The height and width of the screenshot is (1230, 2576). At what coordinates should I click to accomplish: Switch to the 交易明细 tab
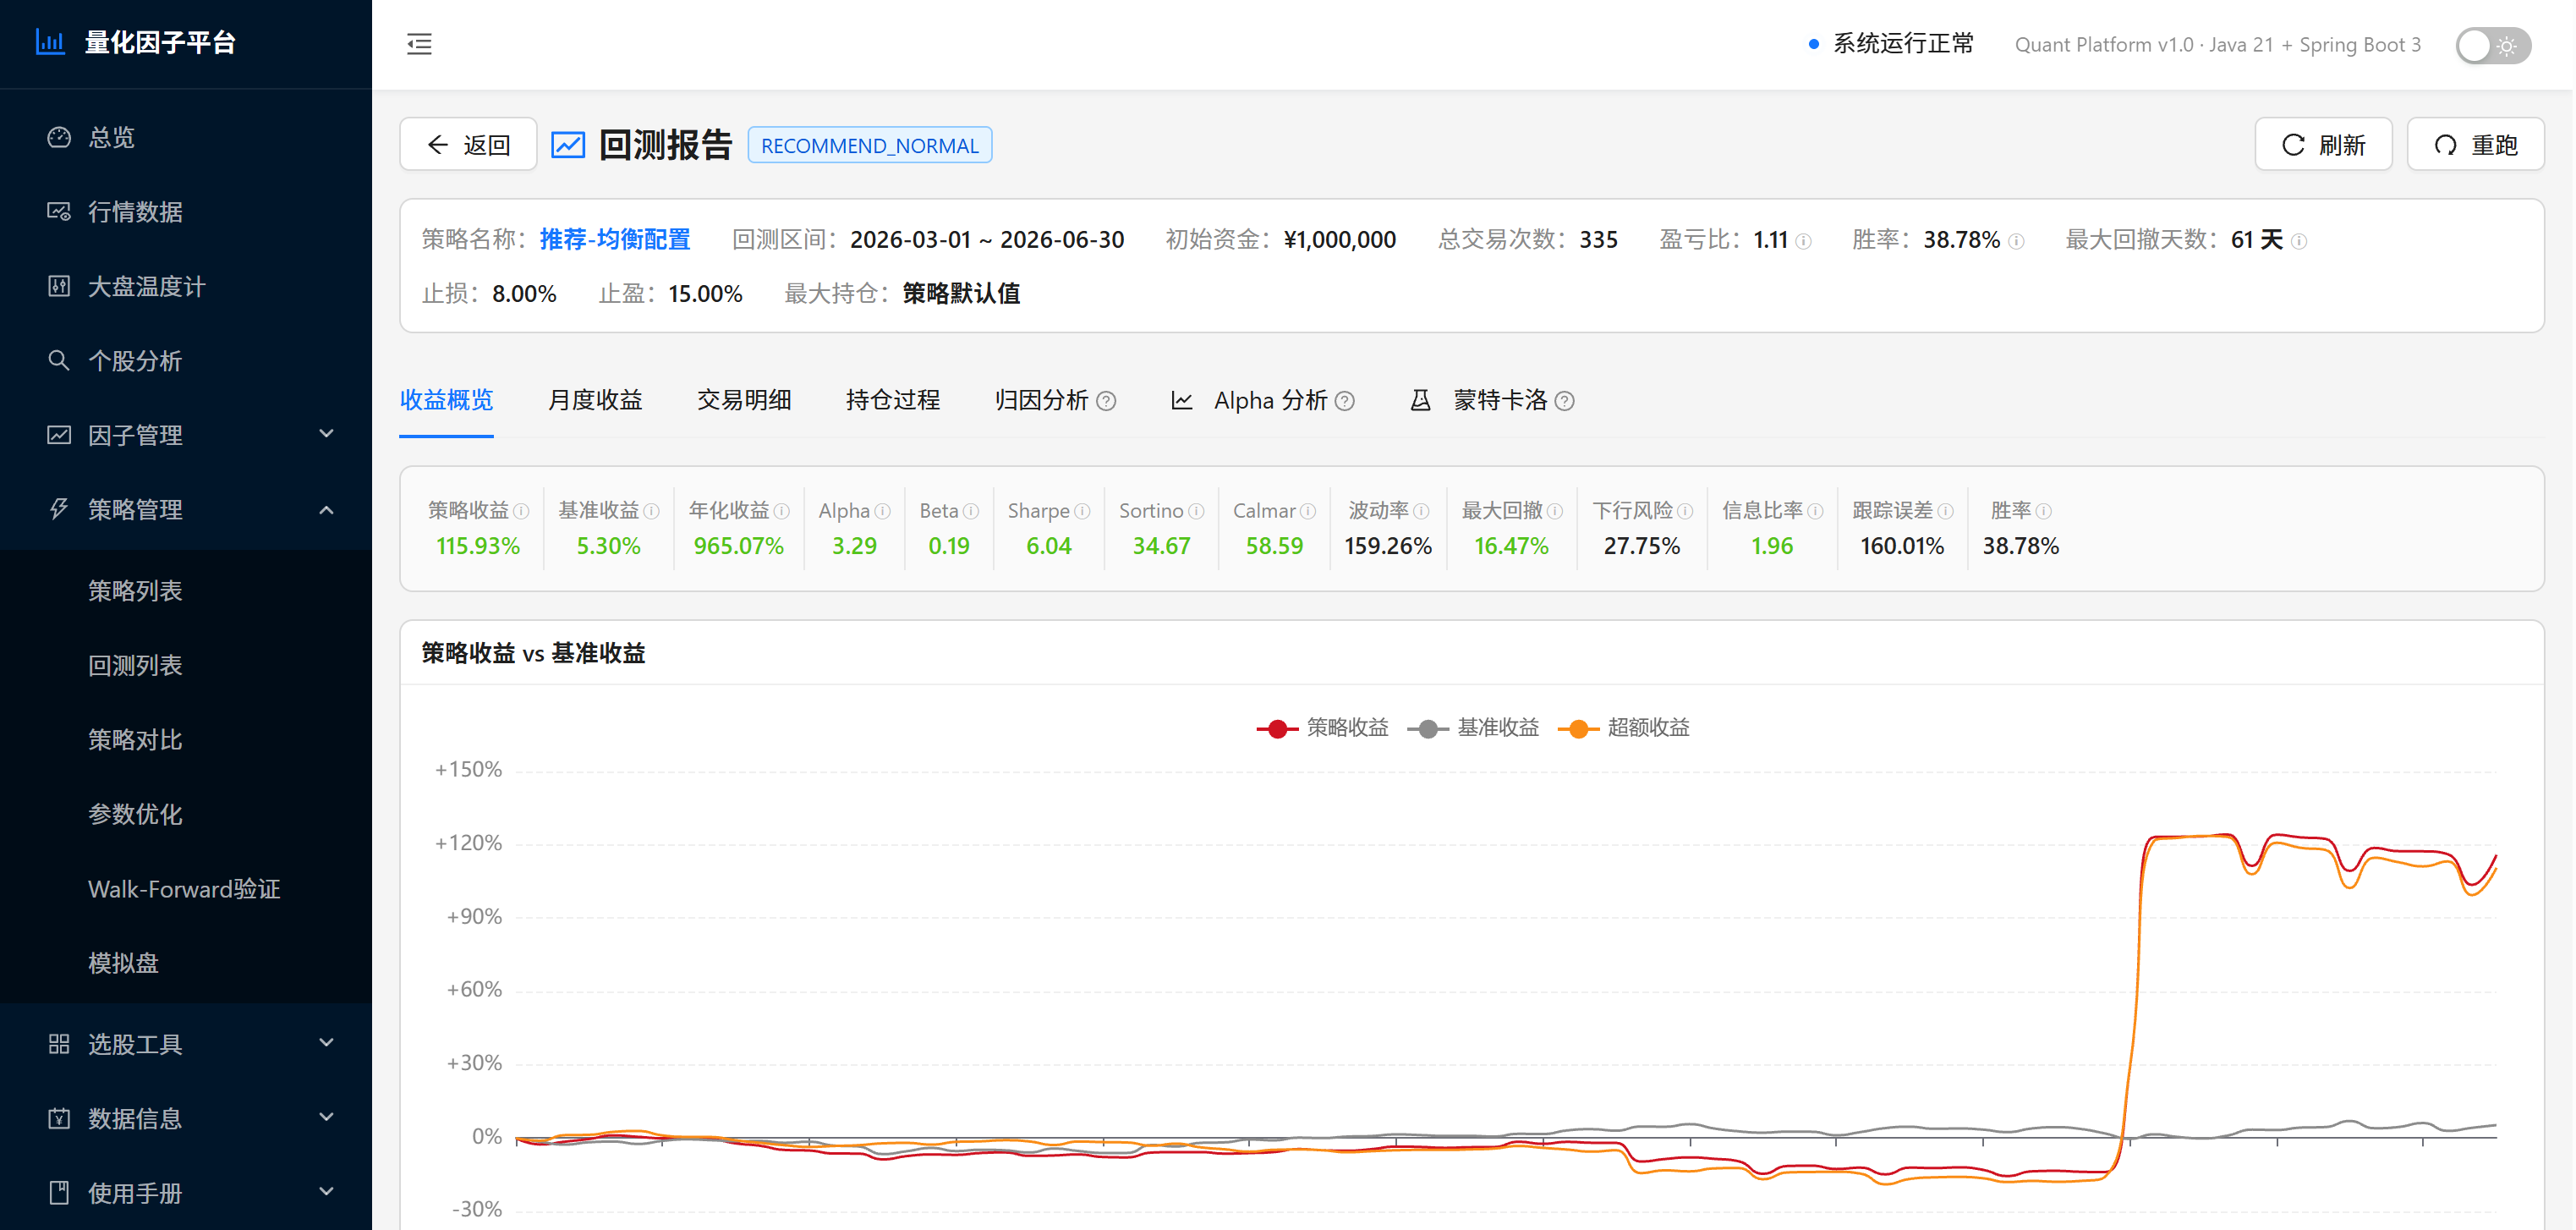coord(744,401)
